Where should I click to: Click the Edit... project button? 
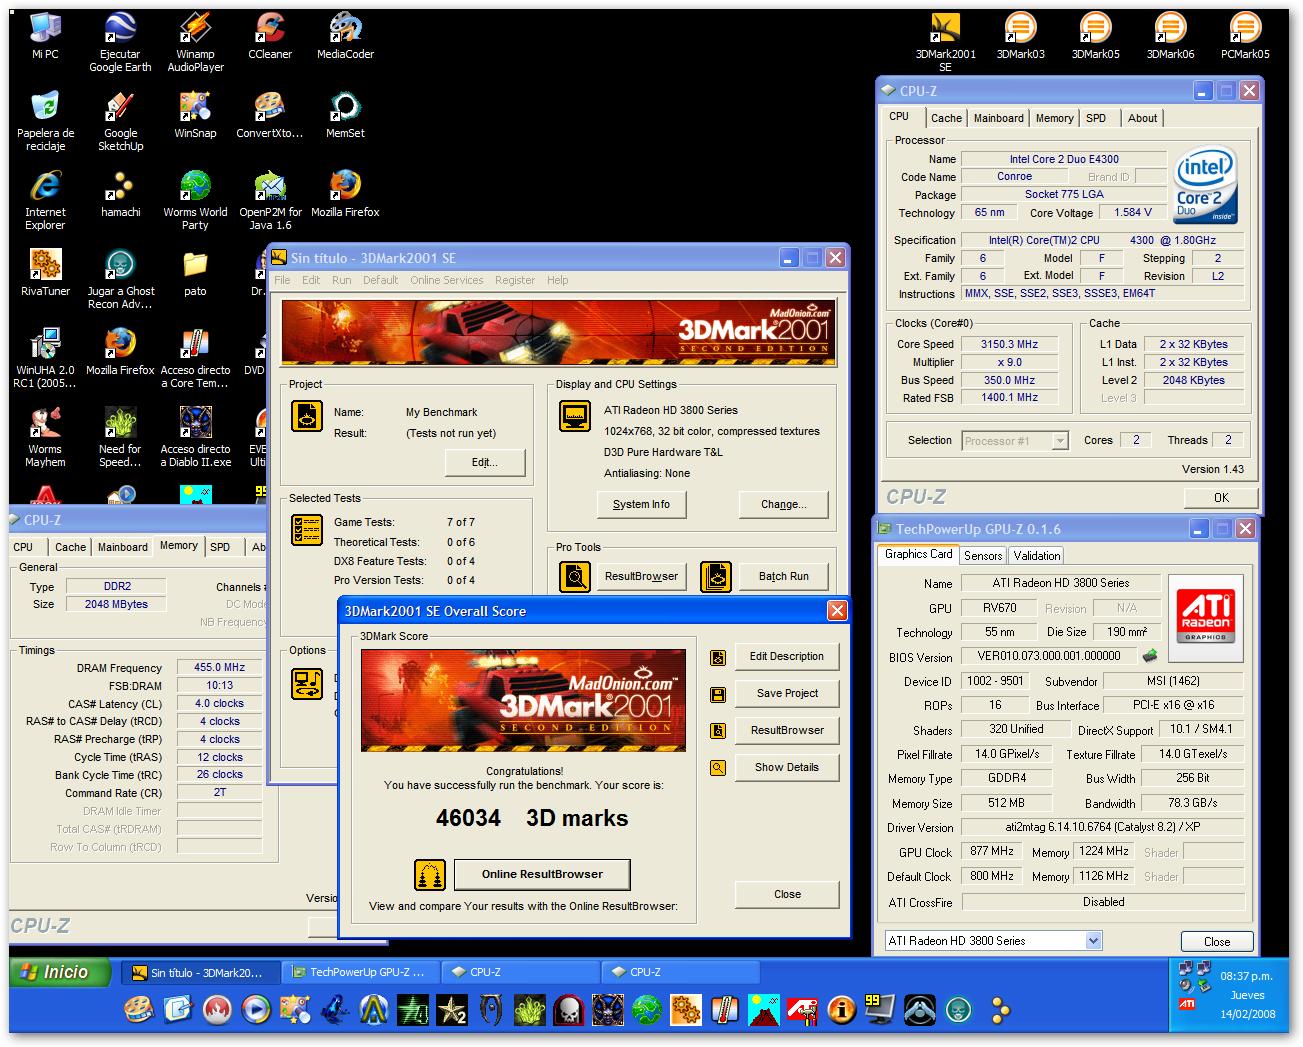pyautogui.click(x=485, y=462)
